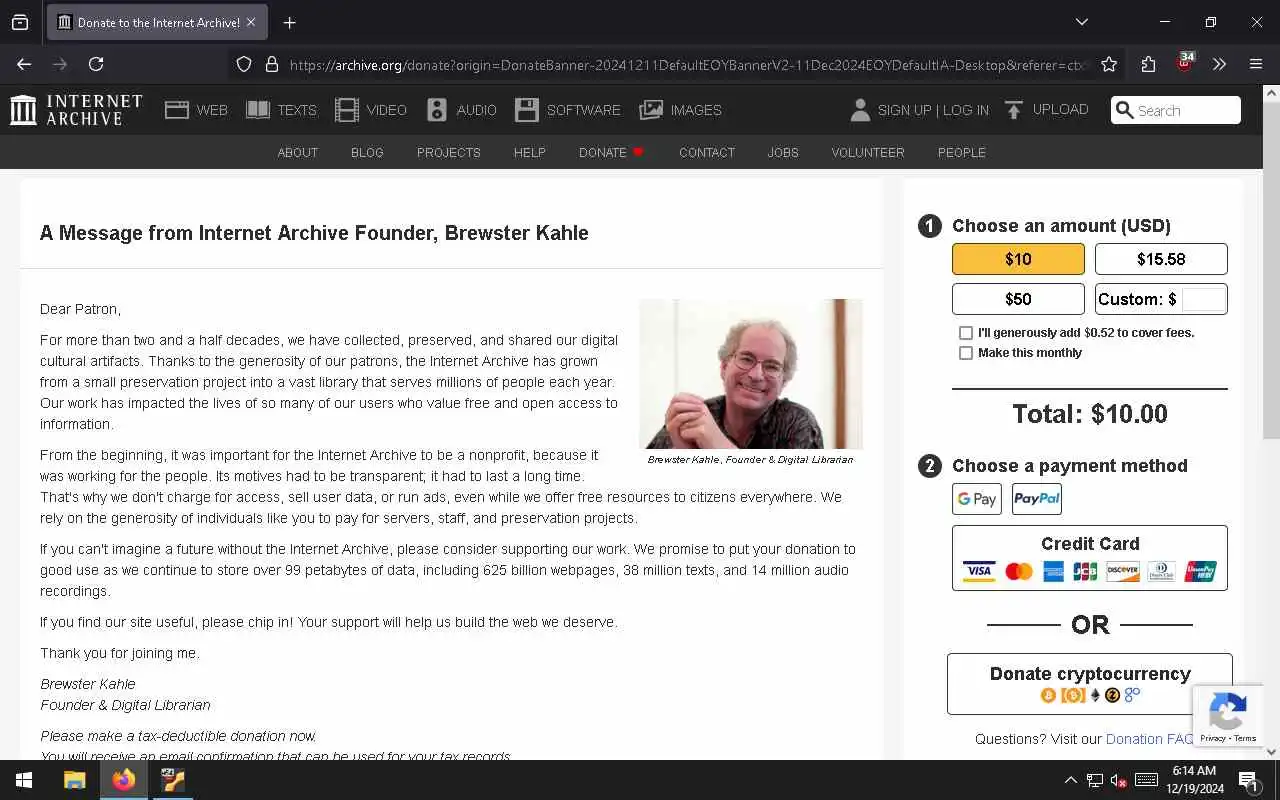1280x800 pixels.
Task: Open the tracking protection shield icon
Action: [x=244, y=65]
